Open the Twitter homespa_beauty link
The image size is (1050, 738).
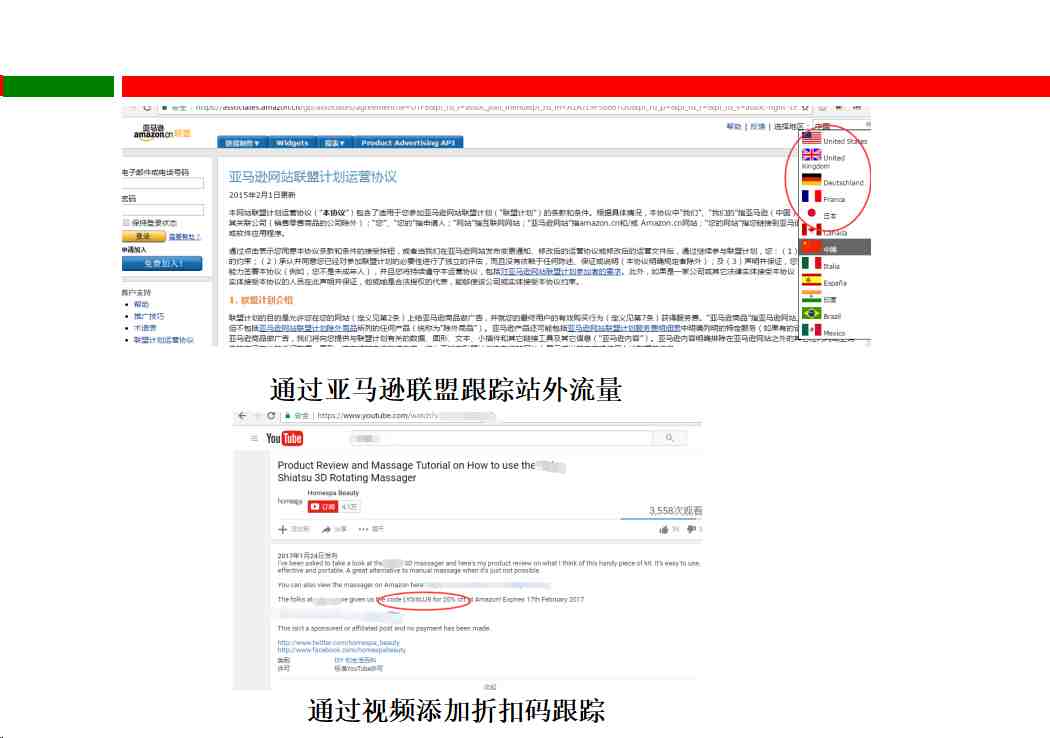coord(338,642)
